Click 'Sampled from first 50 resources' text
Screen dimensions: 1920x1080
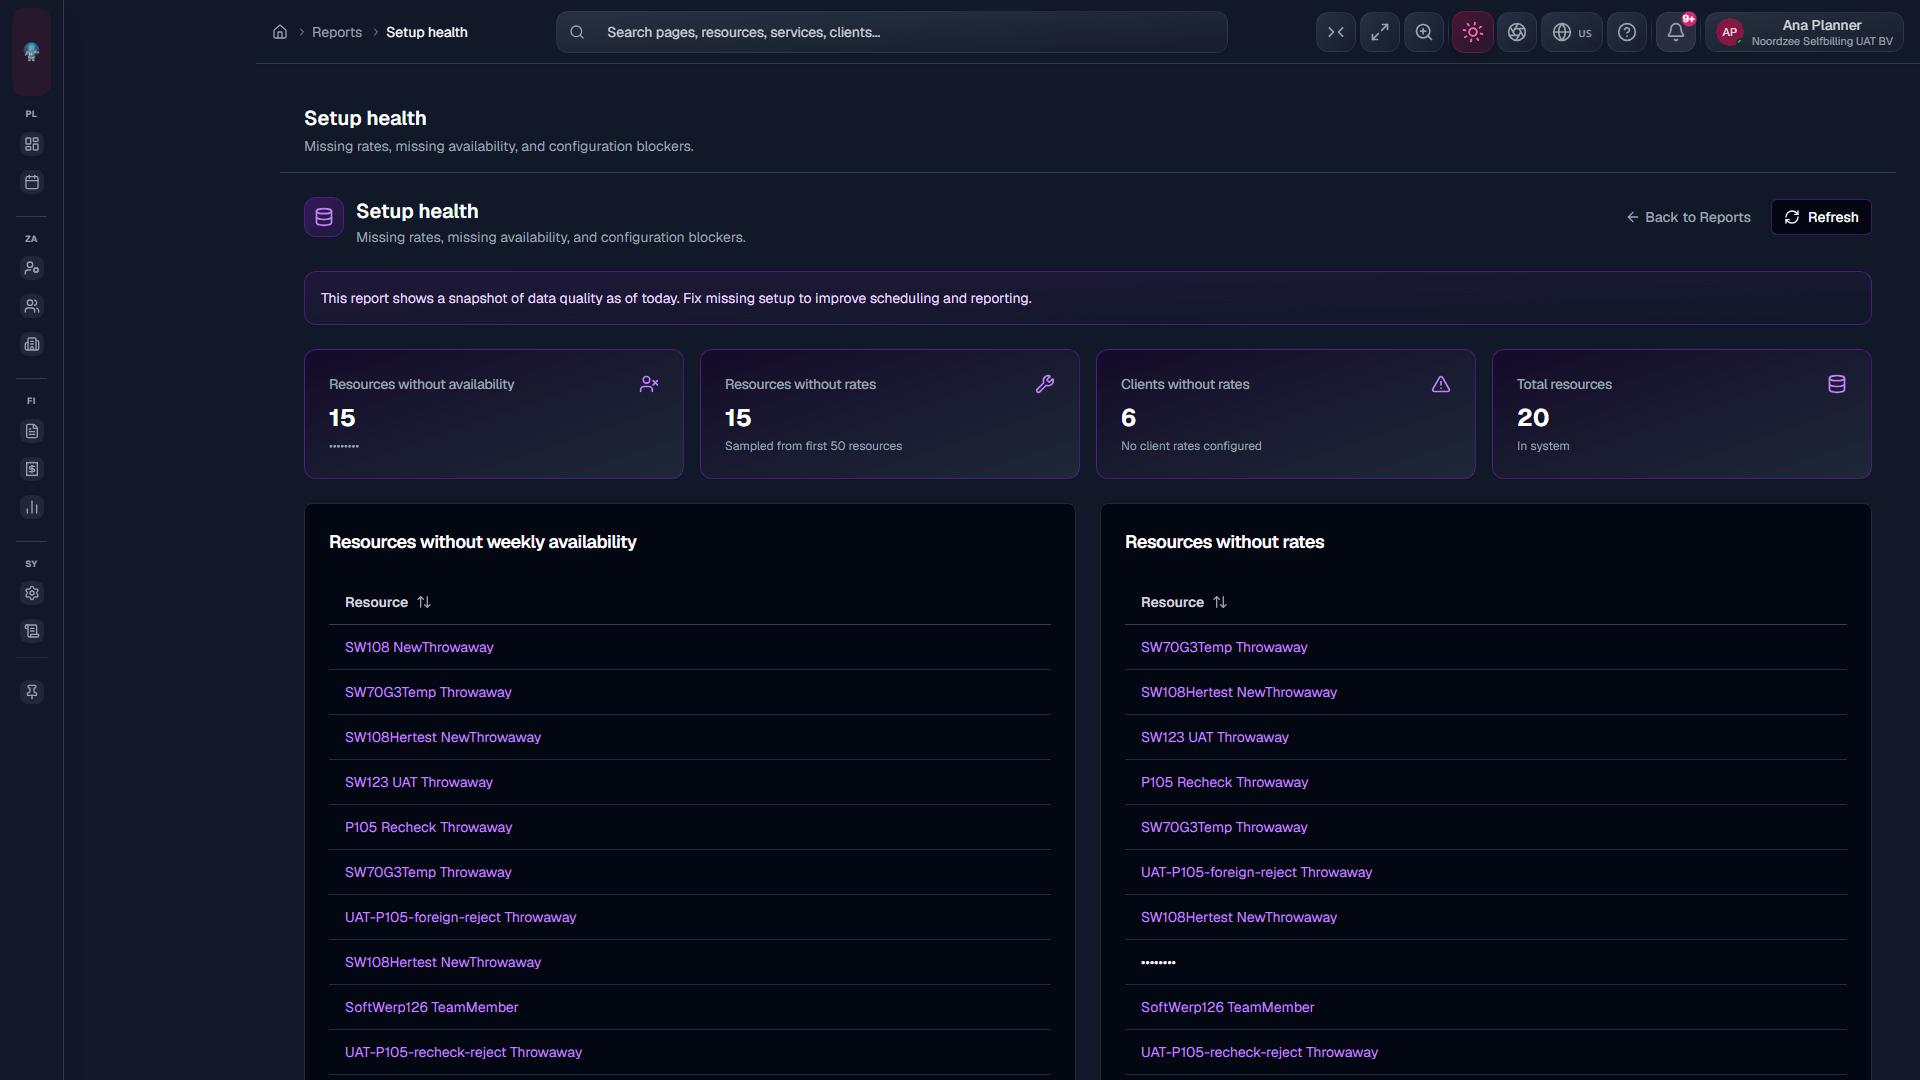click(x=813, y=446)
